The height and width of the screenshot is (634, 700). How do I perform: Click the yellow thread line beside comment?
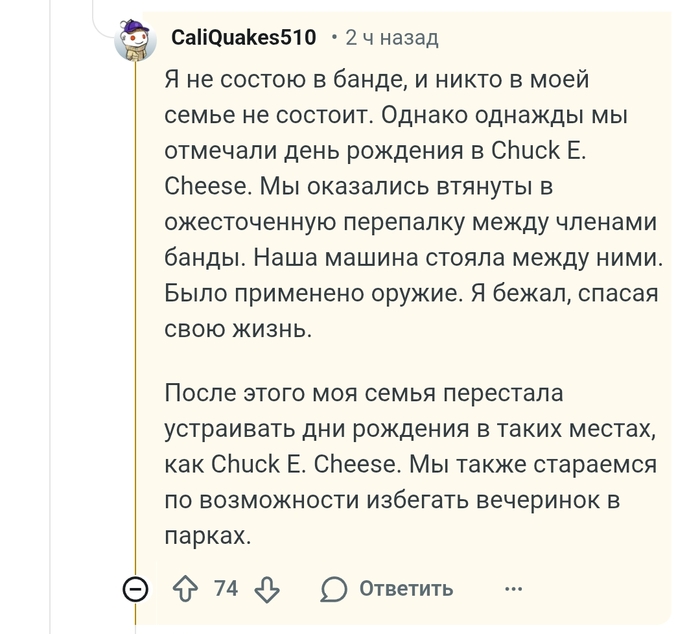pos(136,300)
